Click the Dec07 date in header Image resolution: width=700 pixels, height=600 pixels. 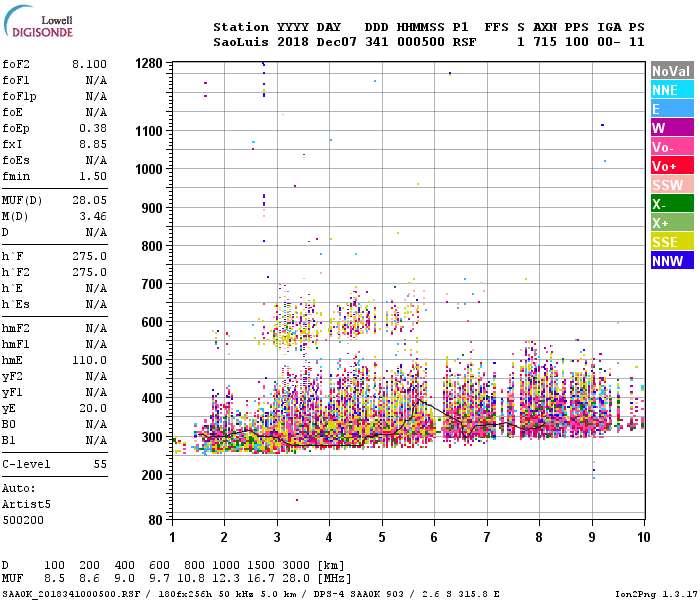click(337, 42)
